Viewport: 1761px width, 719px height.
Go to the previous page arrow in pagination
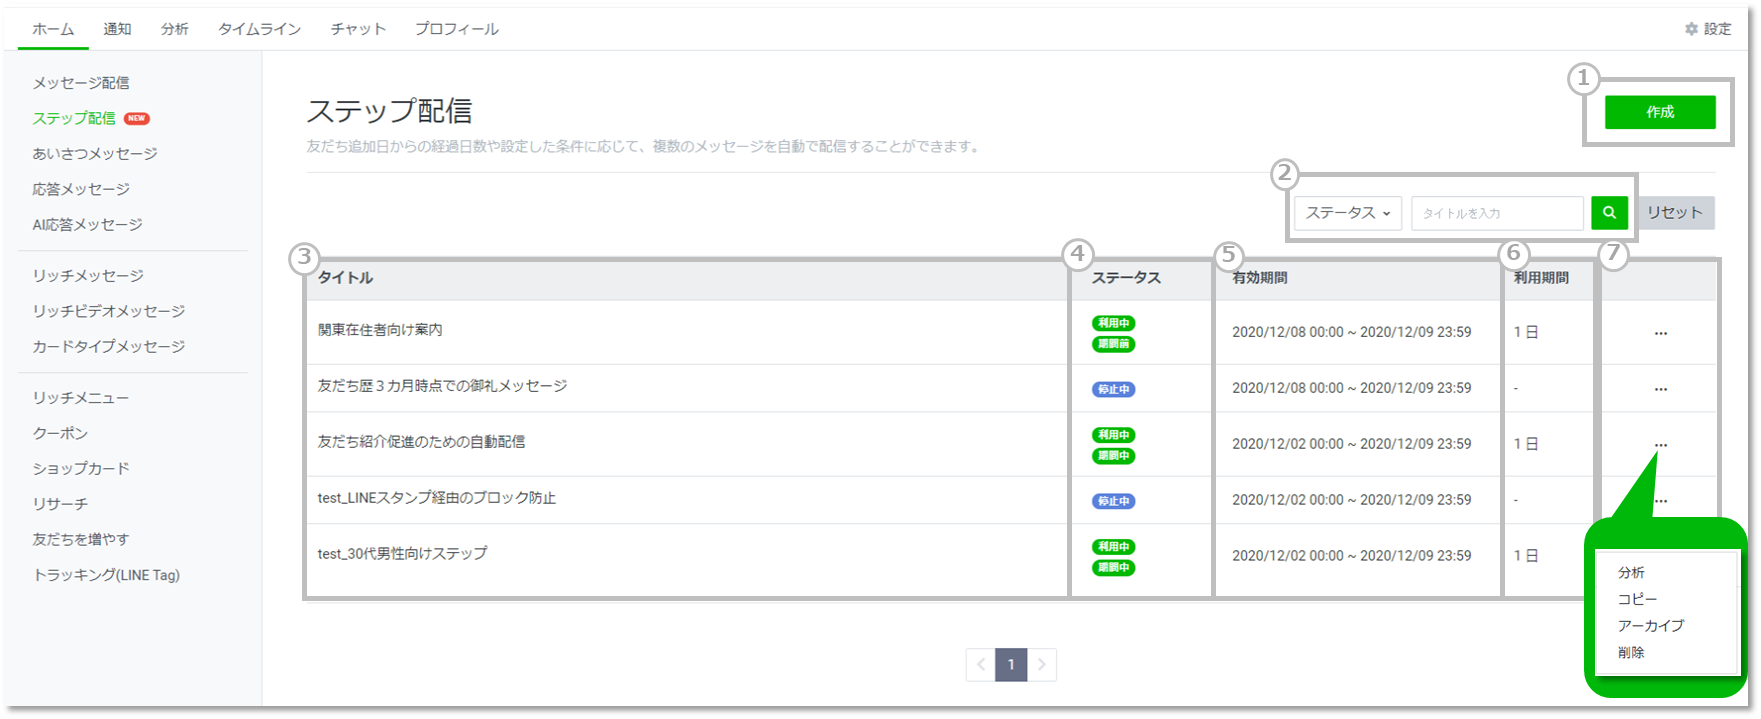(x=981, y=664)
